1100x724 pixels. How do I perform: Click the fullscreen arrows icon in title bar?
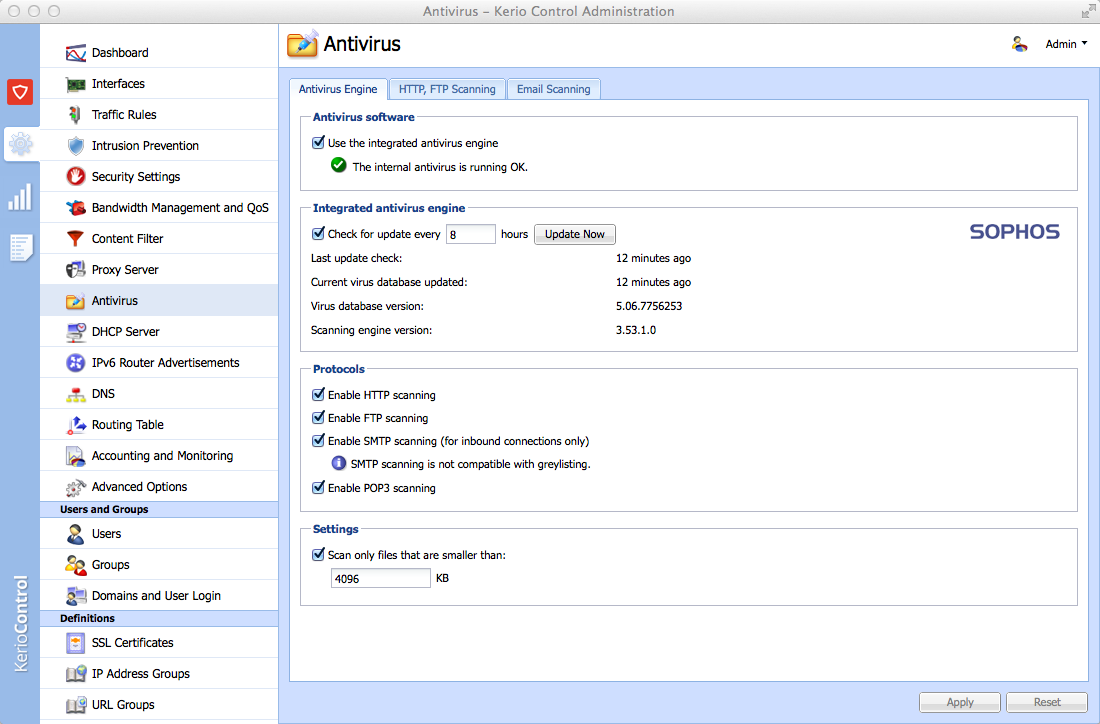tap(1087, 11)
